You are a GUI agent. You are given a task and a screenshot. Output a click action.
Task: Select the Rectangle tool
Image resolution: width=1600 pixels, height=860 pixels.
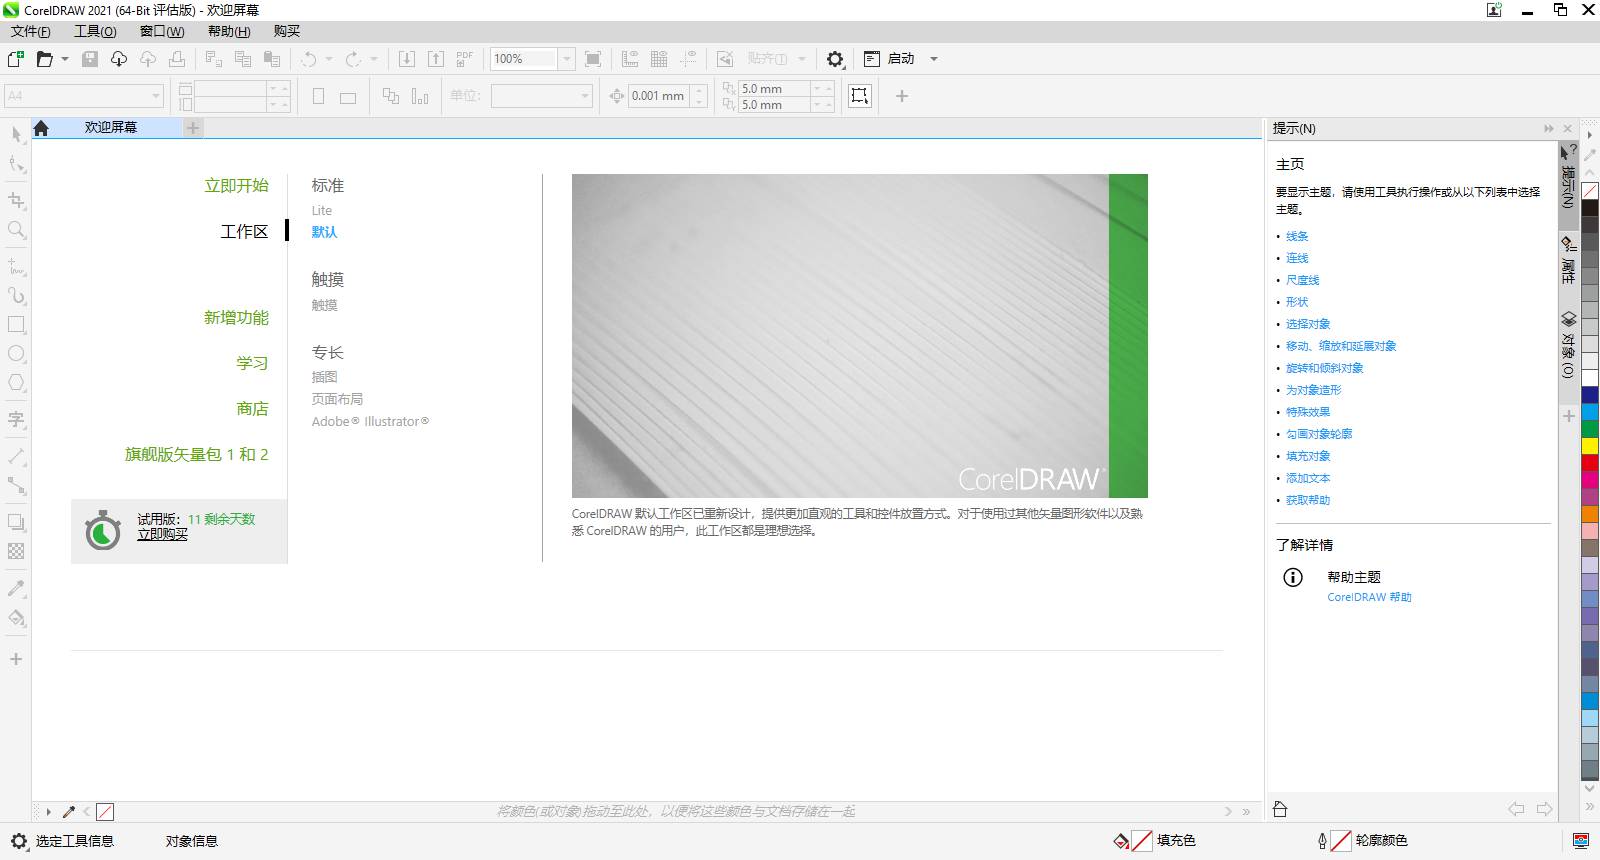pyautogui.click(x=16, y=325)
